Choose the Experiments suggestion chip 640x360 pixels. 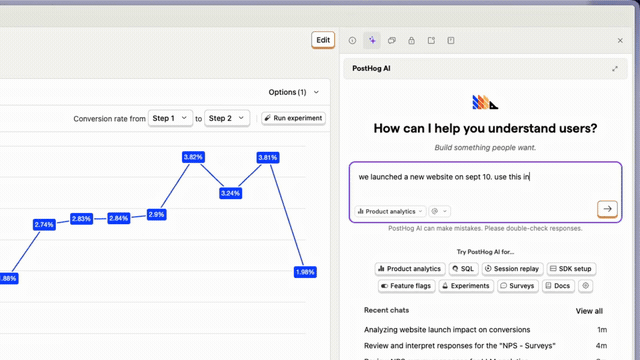point(466,286)
